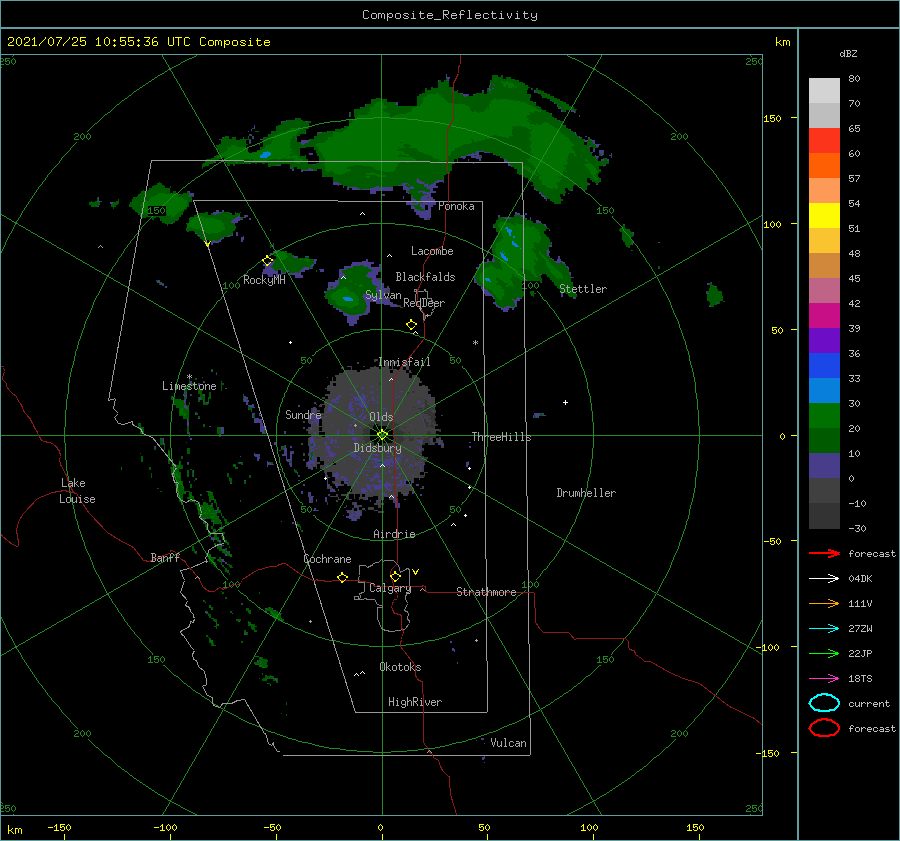900x841 pixels.
Task: Click the ThreeHills label
Action: pos(501,437)
